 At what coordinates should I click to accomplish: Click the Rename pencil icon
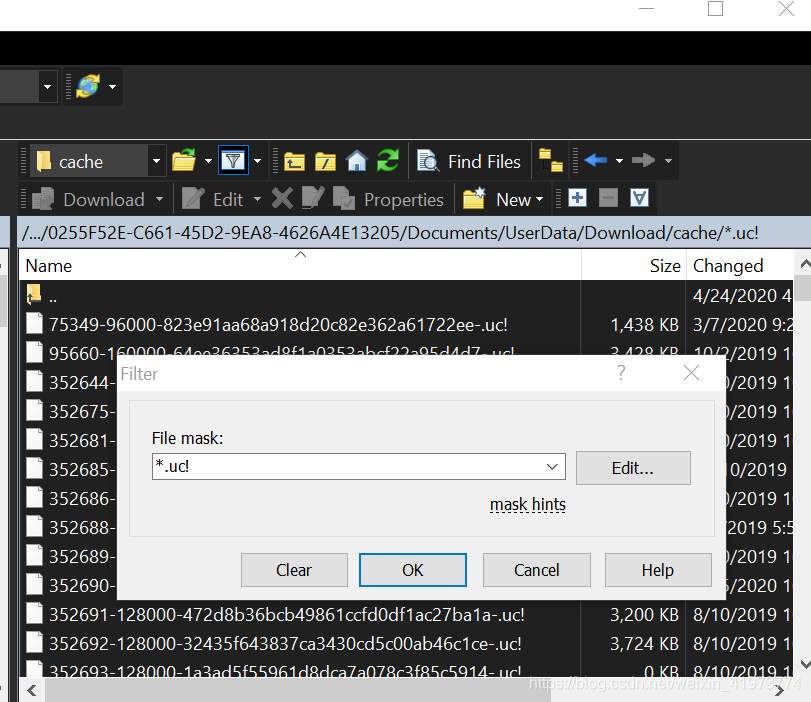[x=312, y=199]
